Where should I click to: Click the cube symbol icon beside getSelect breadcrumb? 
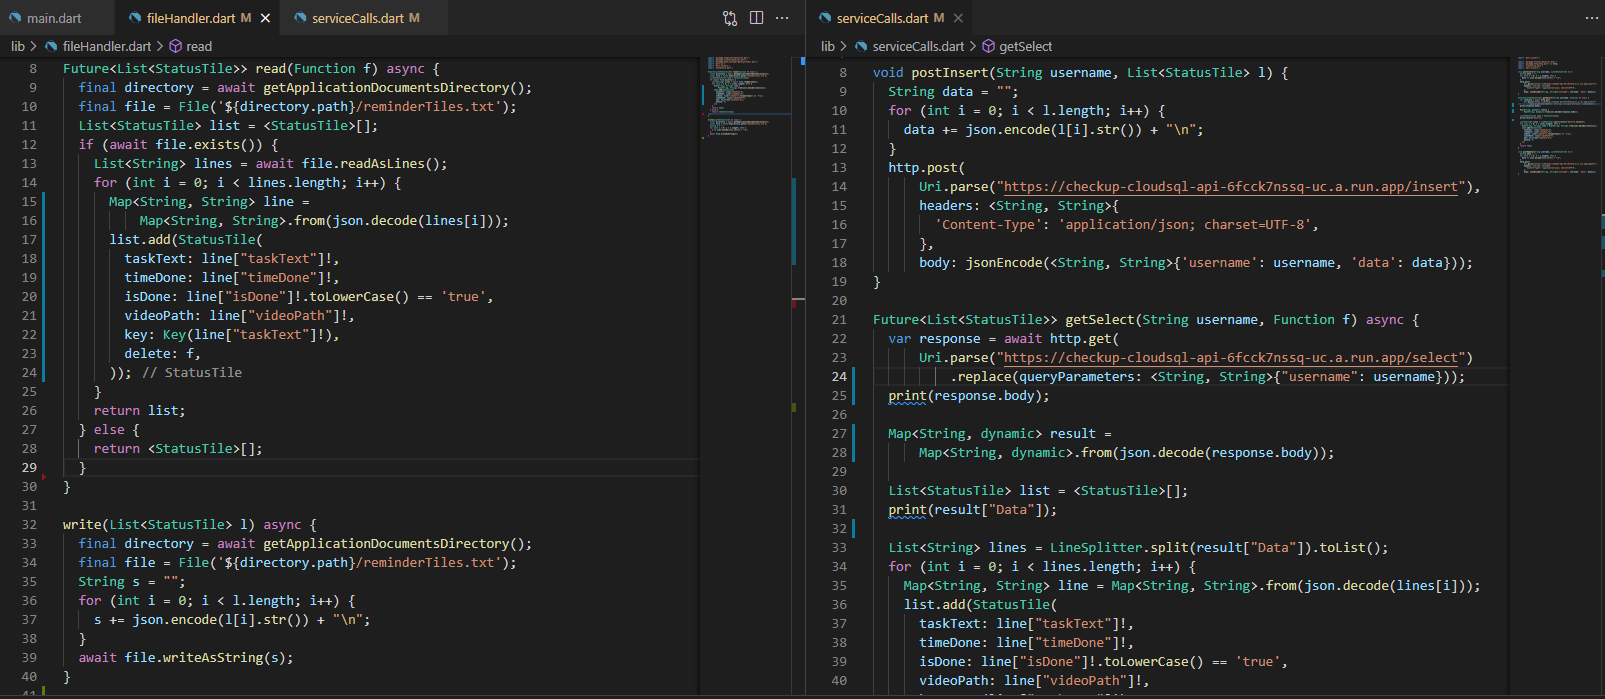[988, 46]
